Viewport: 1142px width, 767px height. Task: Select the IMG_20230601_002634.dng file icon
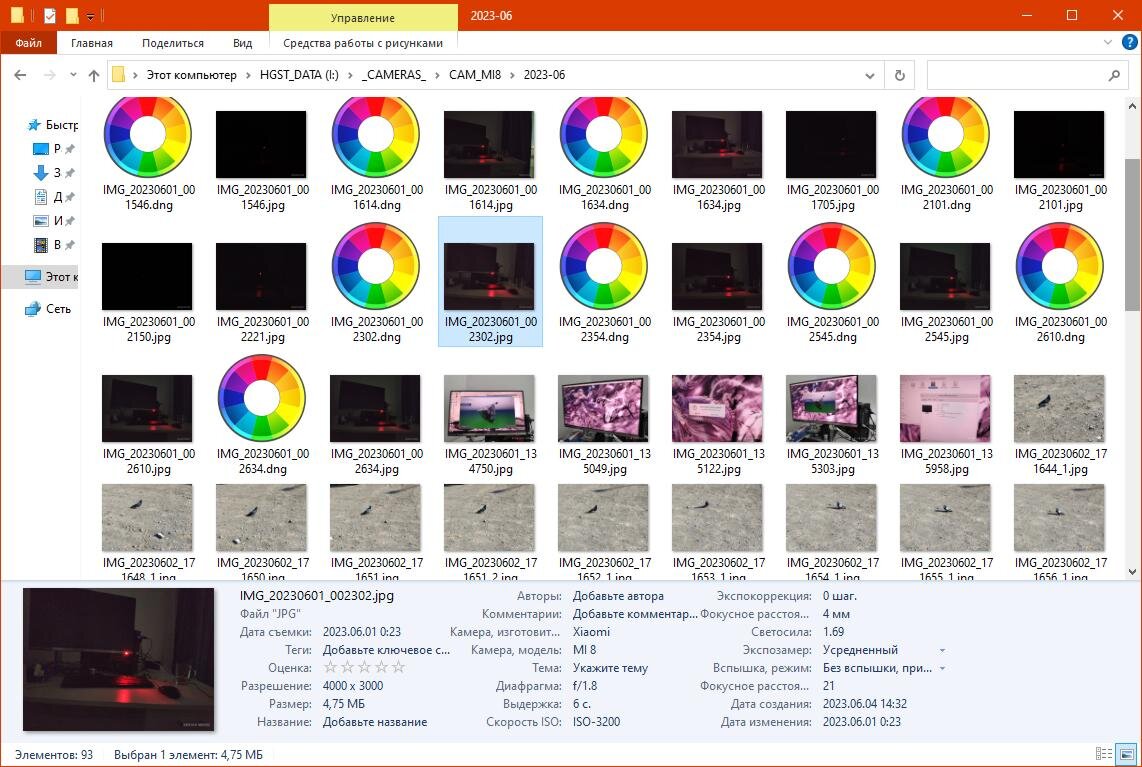tap(262, 398)
